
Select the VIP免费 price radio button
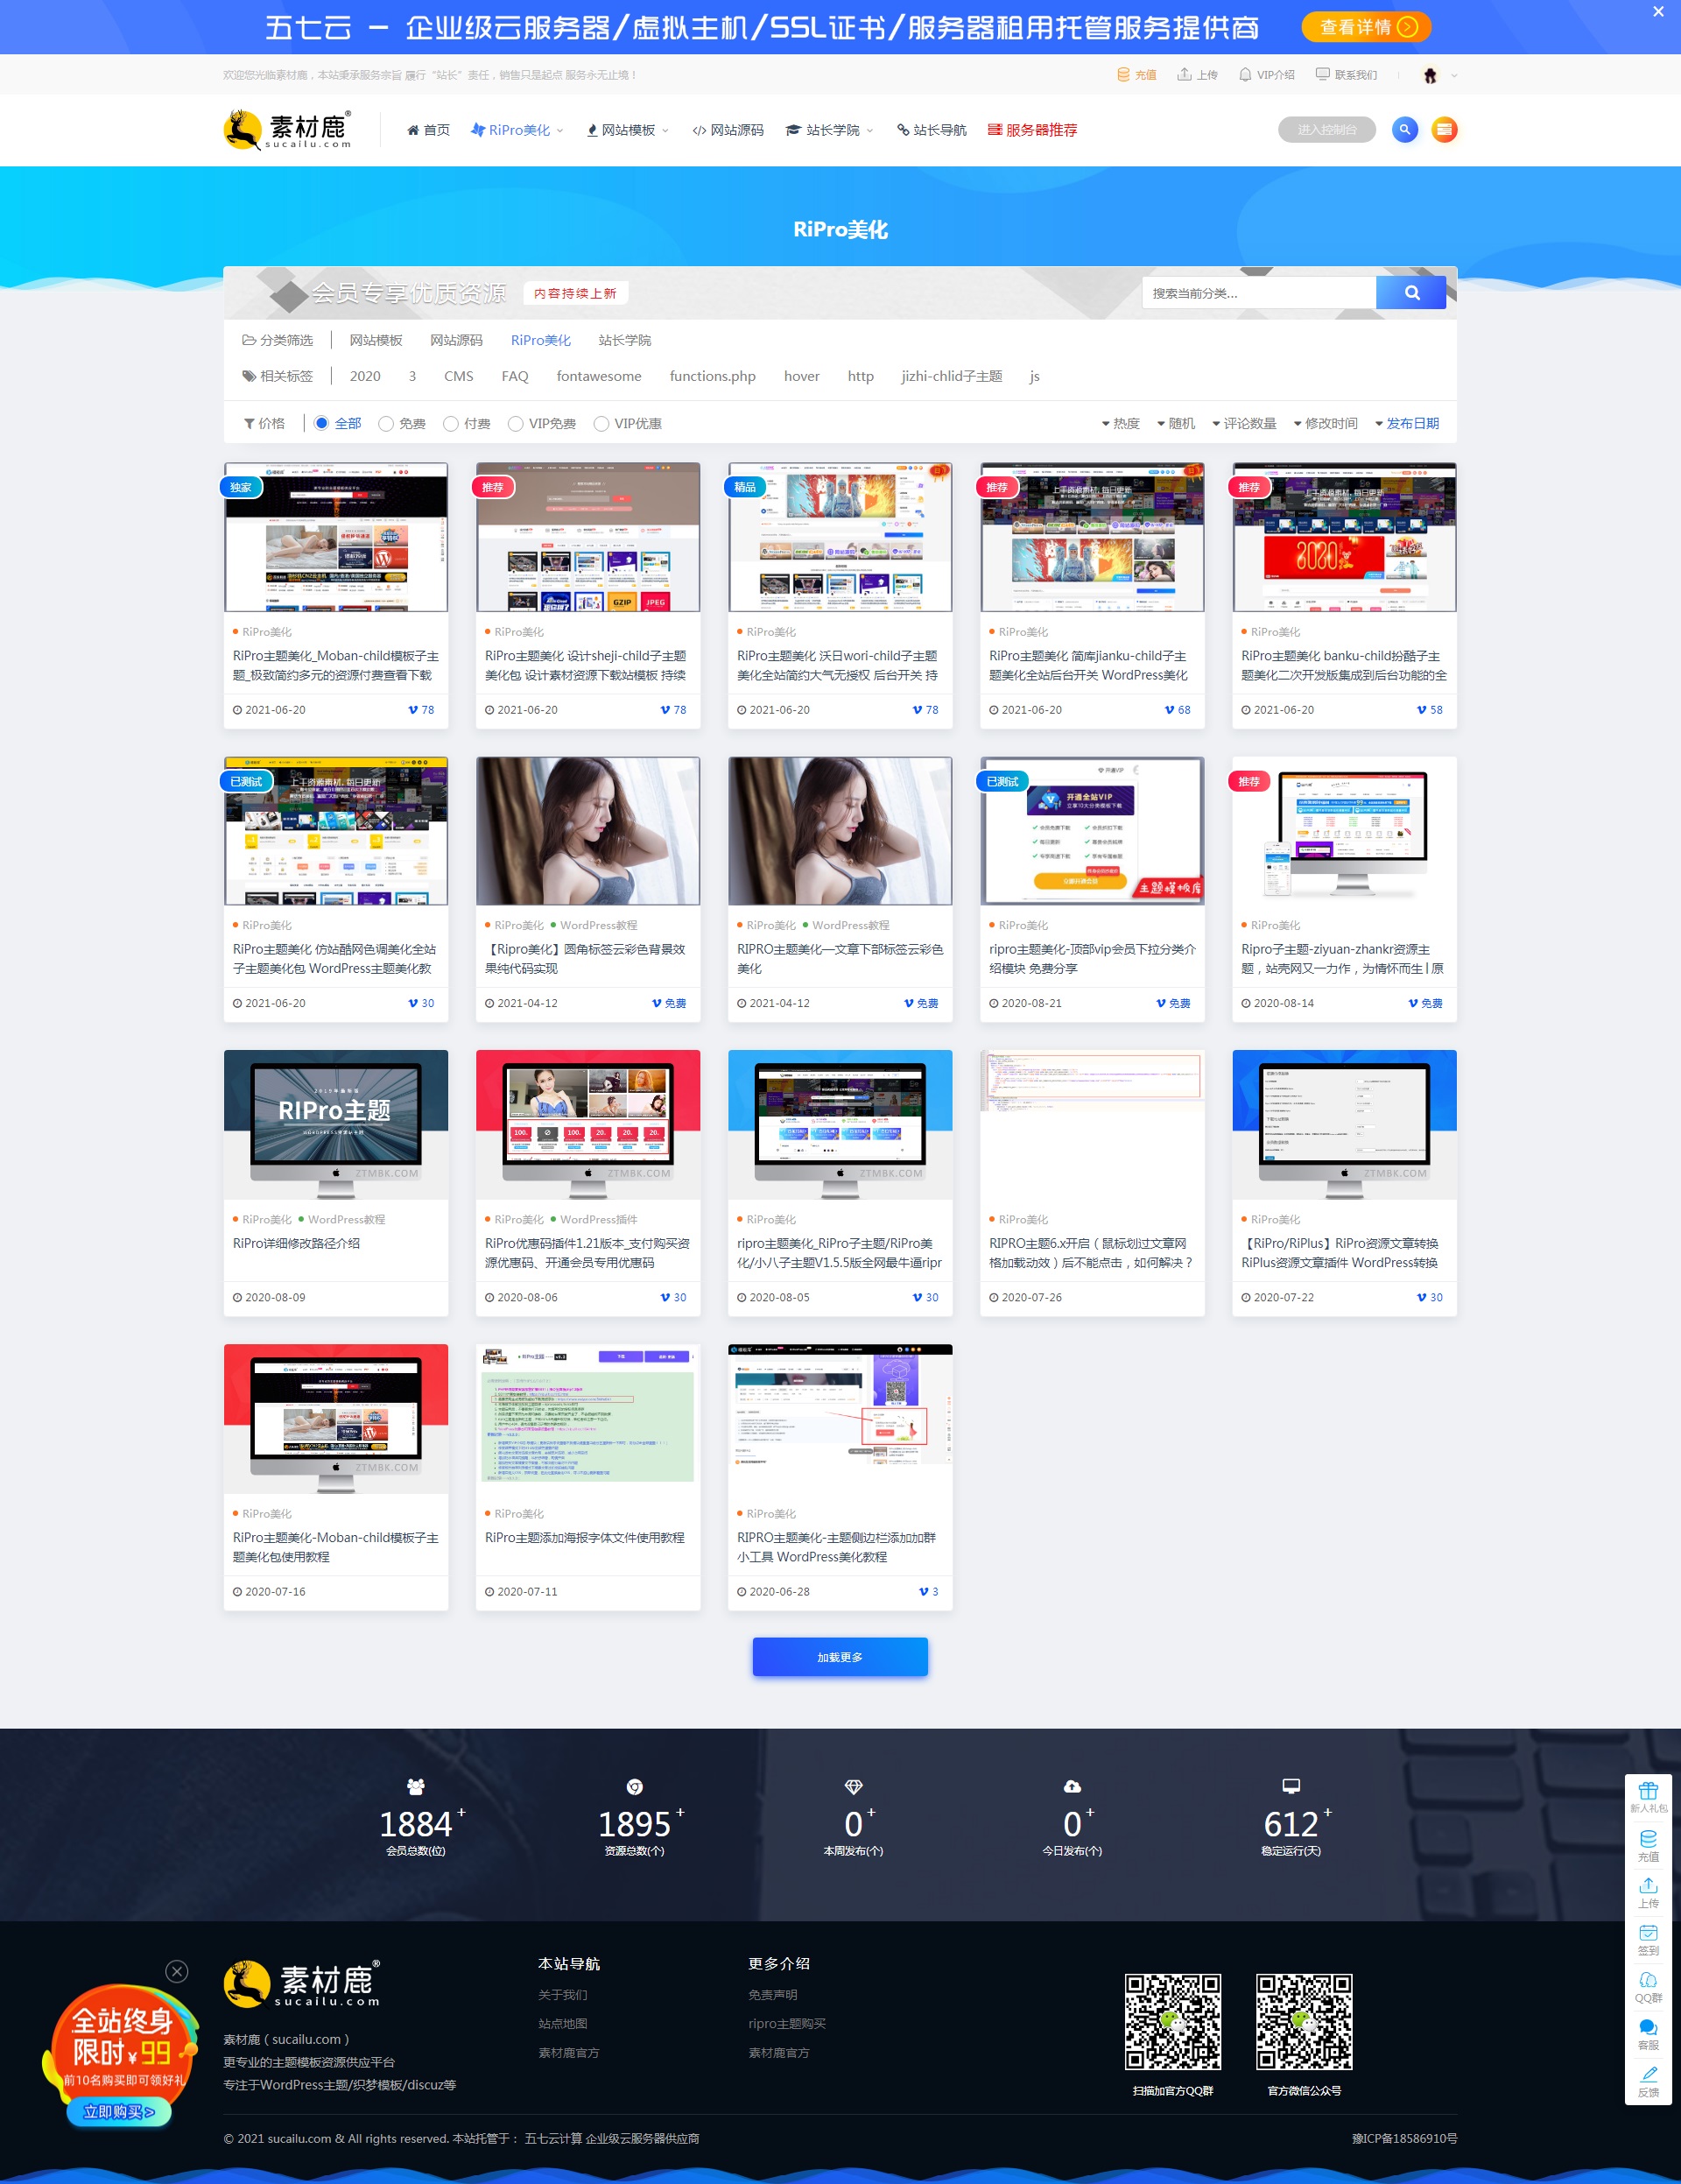coord(516,423)
